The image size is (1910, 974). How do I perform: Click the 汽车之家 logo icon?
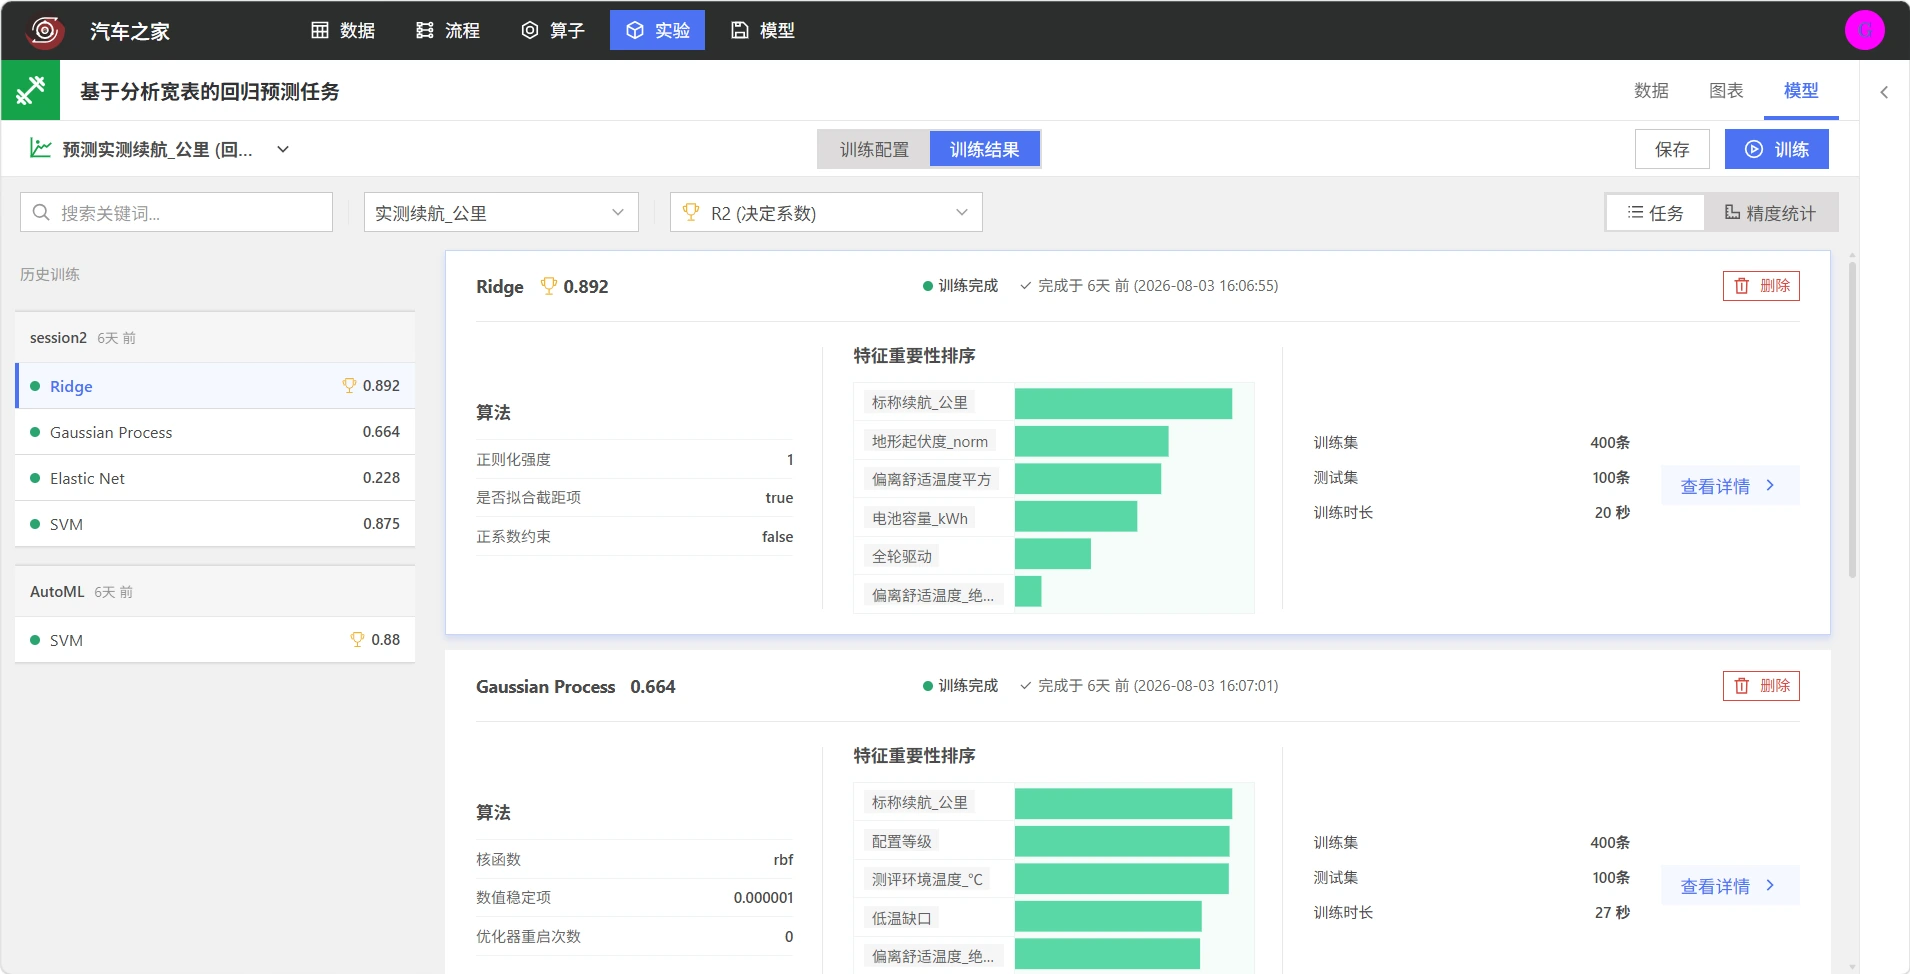coord(45,31)
